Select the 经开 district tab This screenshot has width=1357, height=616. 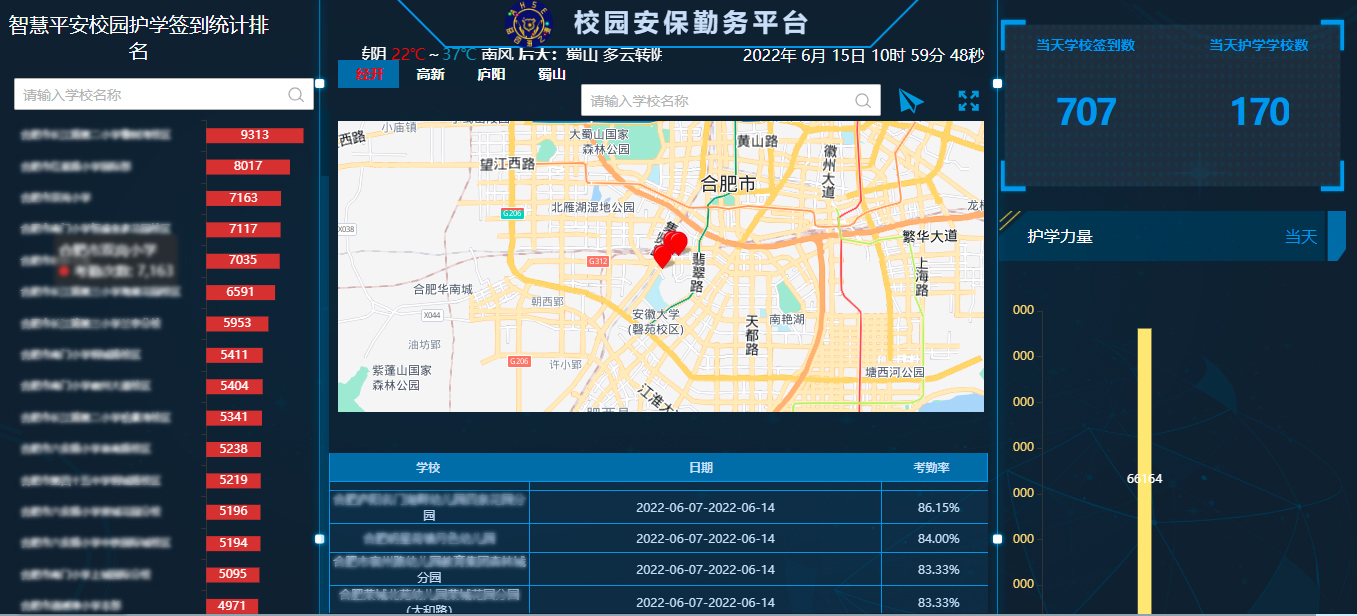pos(369,74)
